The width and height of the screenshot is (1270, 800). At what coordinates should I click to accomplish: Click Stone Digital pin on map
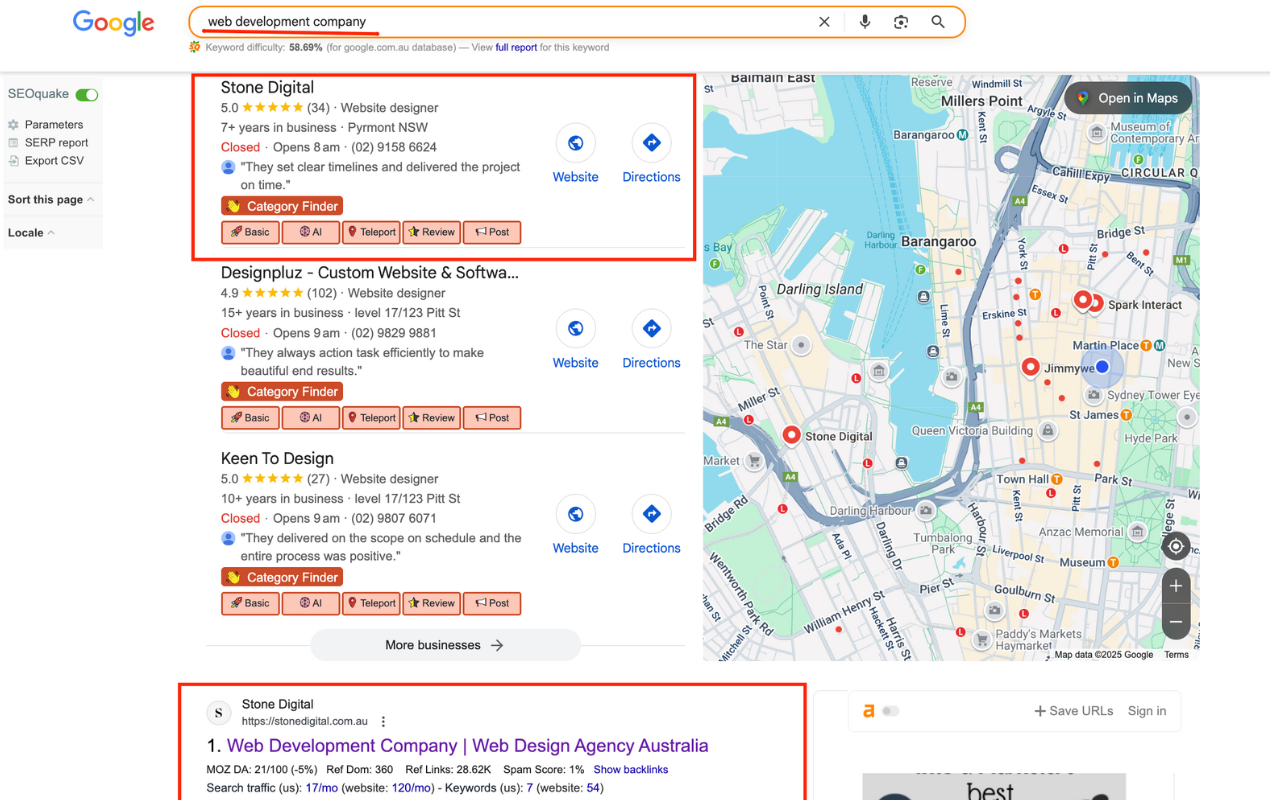(x=792, y=435)
